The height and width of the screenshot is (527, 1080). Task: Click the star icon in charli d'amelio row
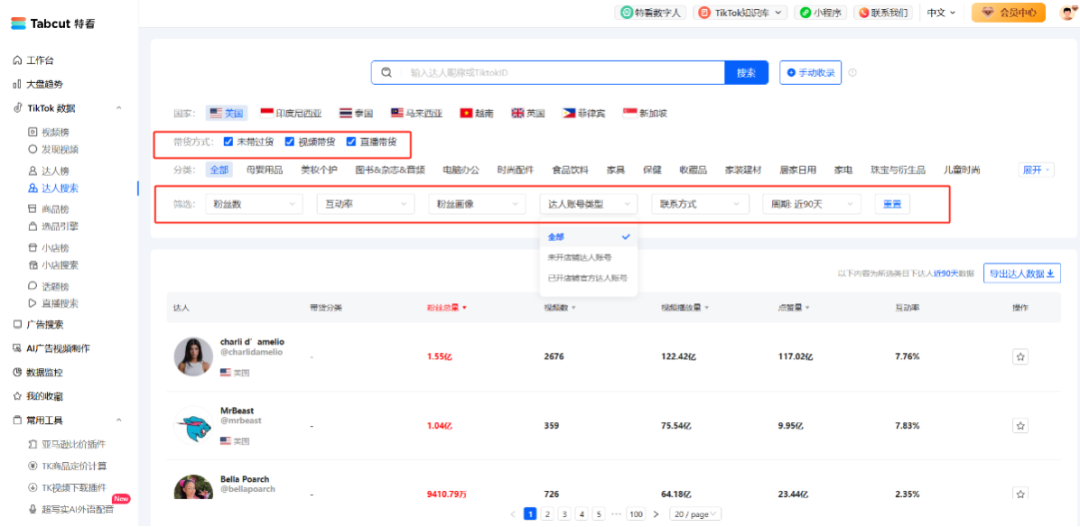tap(1020, 356)
